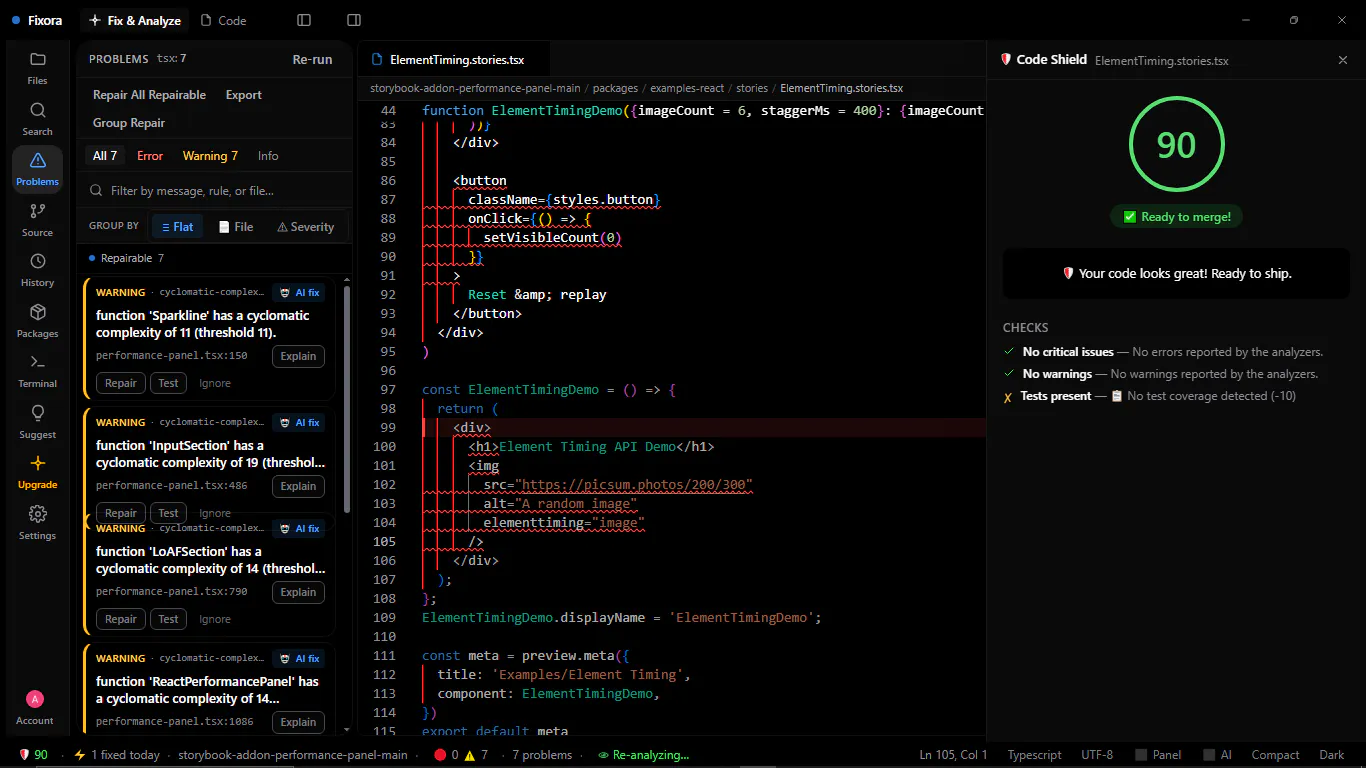Click Ignore on the Sparkline warning
Image resolution: width=1366 pixels, height=768 pixels.
click(x=215, y=383)
